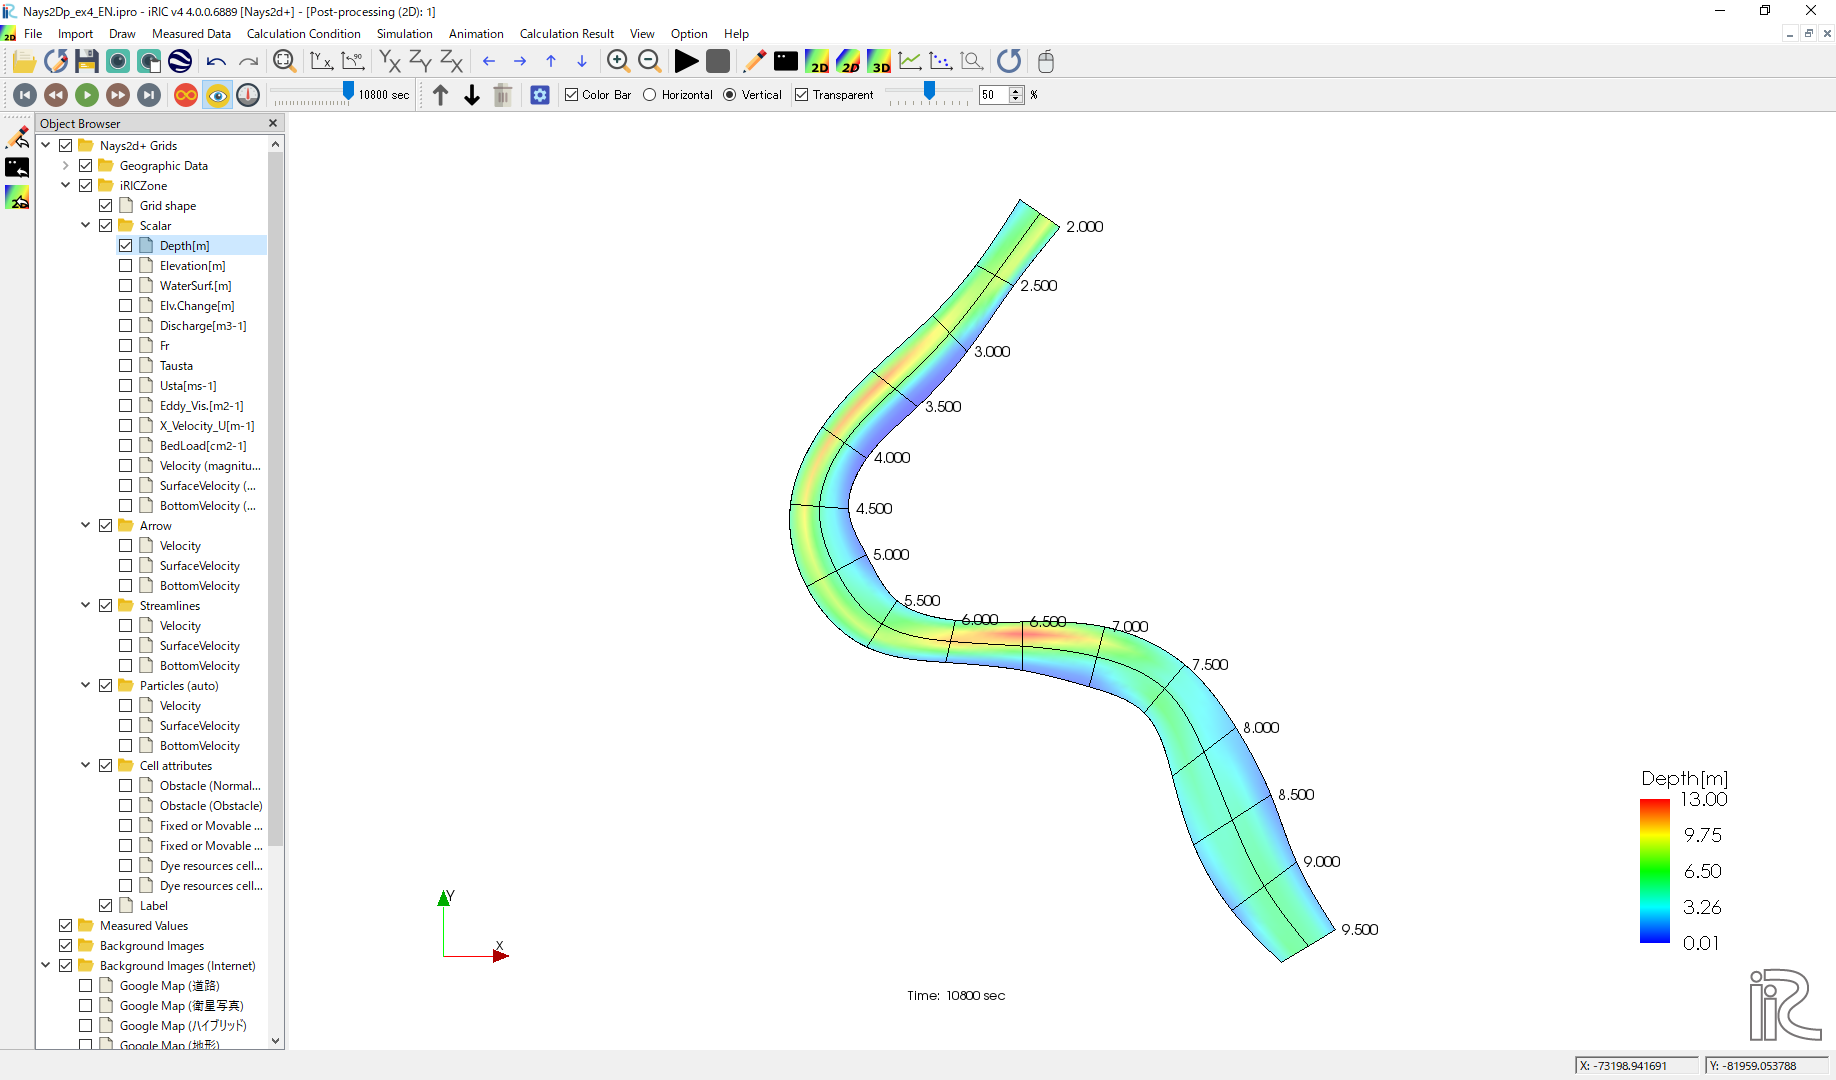Select the Discharge[m3-1] tree item

coord(203,326)
